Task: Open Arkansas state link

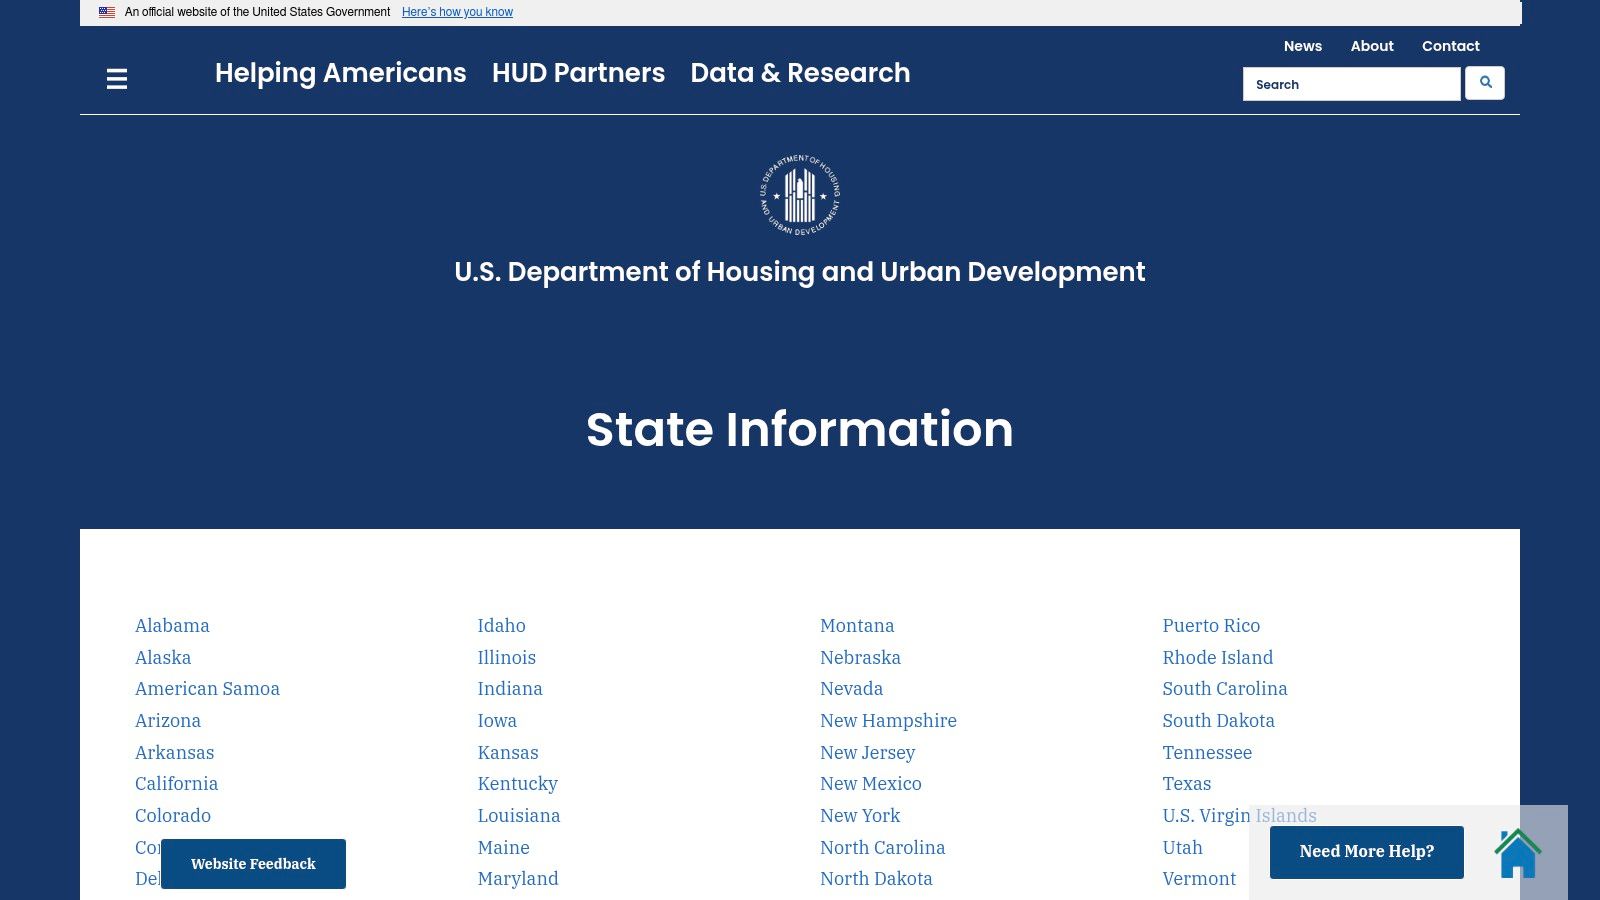Action: click(174, 753)
